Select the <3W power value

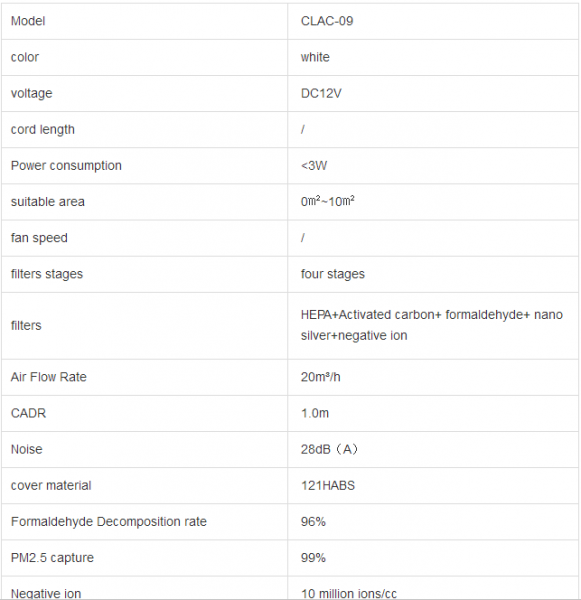tap(314, 166)
